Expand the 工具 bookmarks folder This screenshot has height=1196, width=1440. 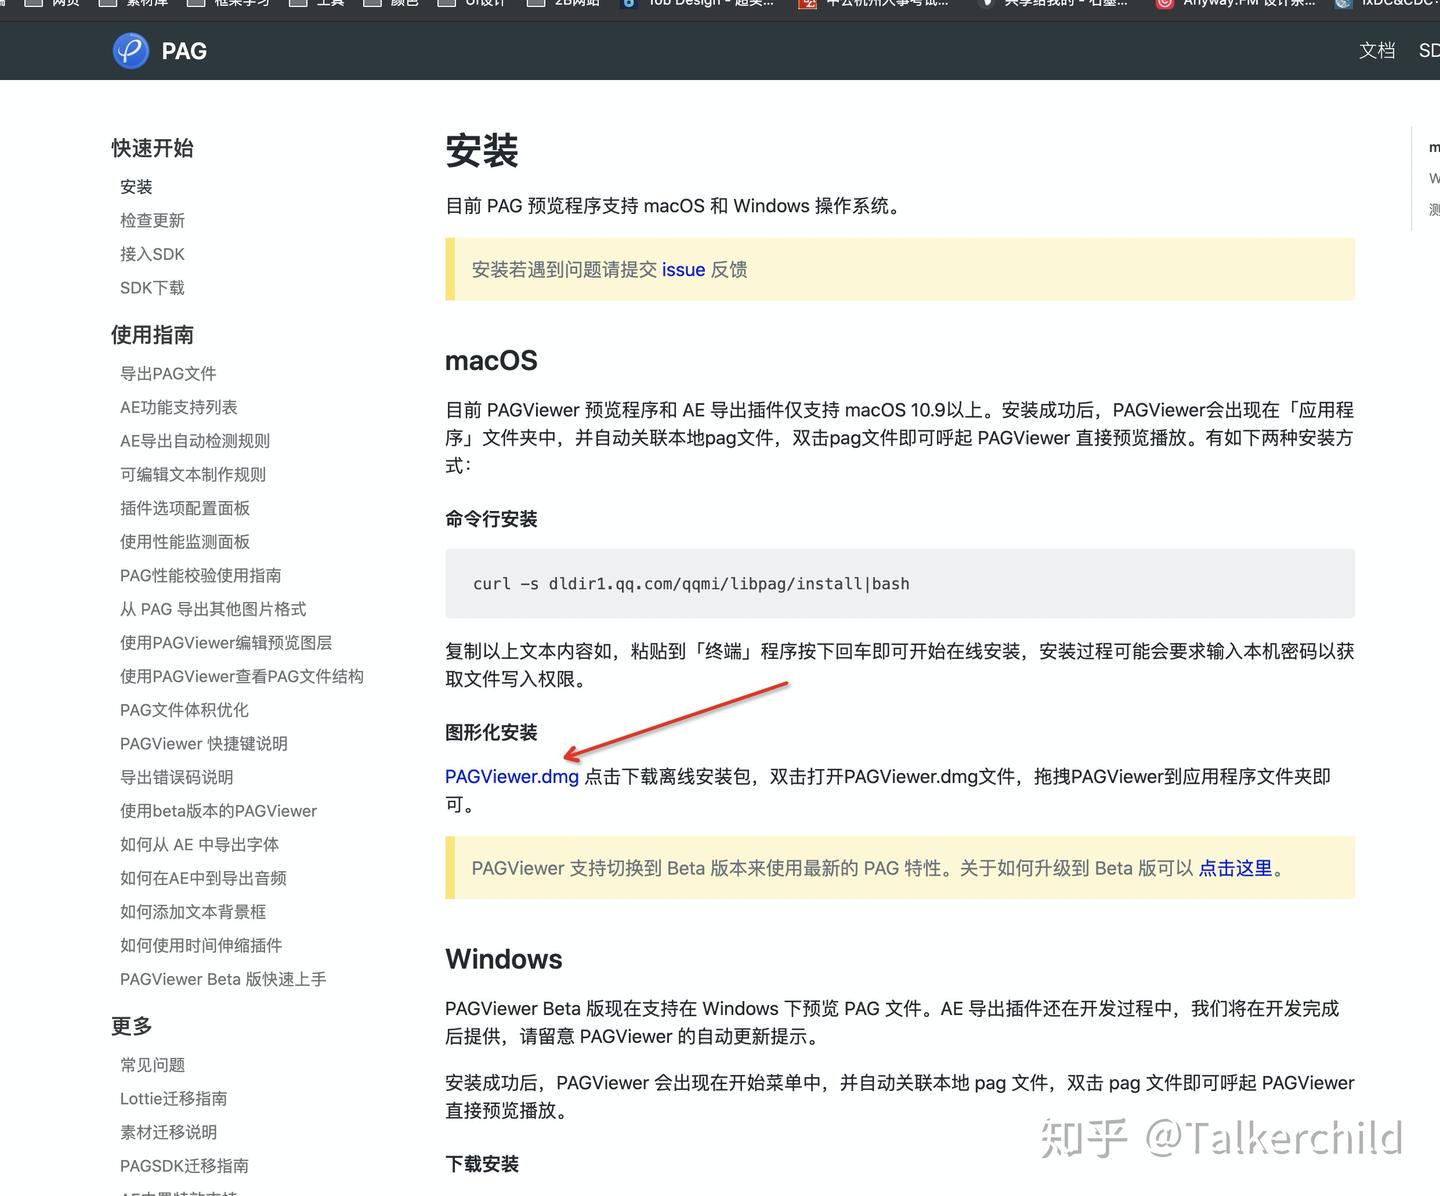coord(297,5)
